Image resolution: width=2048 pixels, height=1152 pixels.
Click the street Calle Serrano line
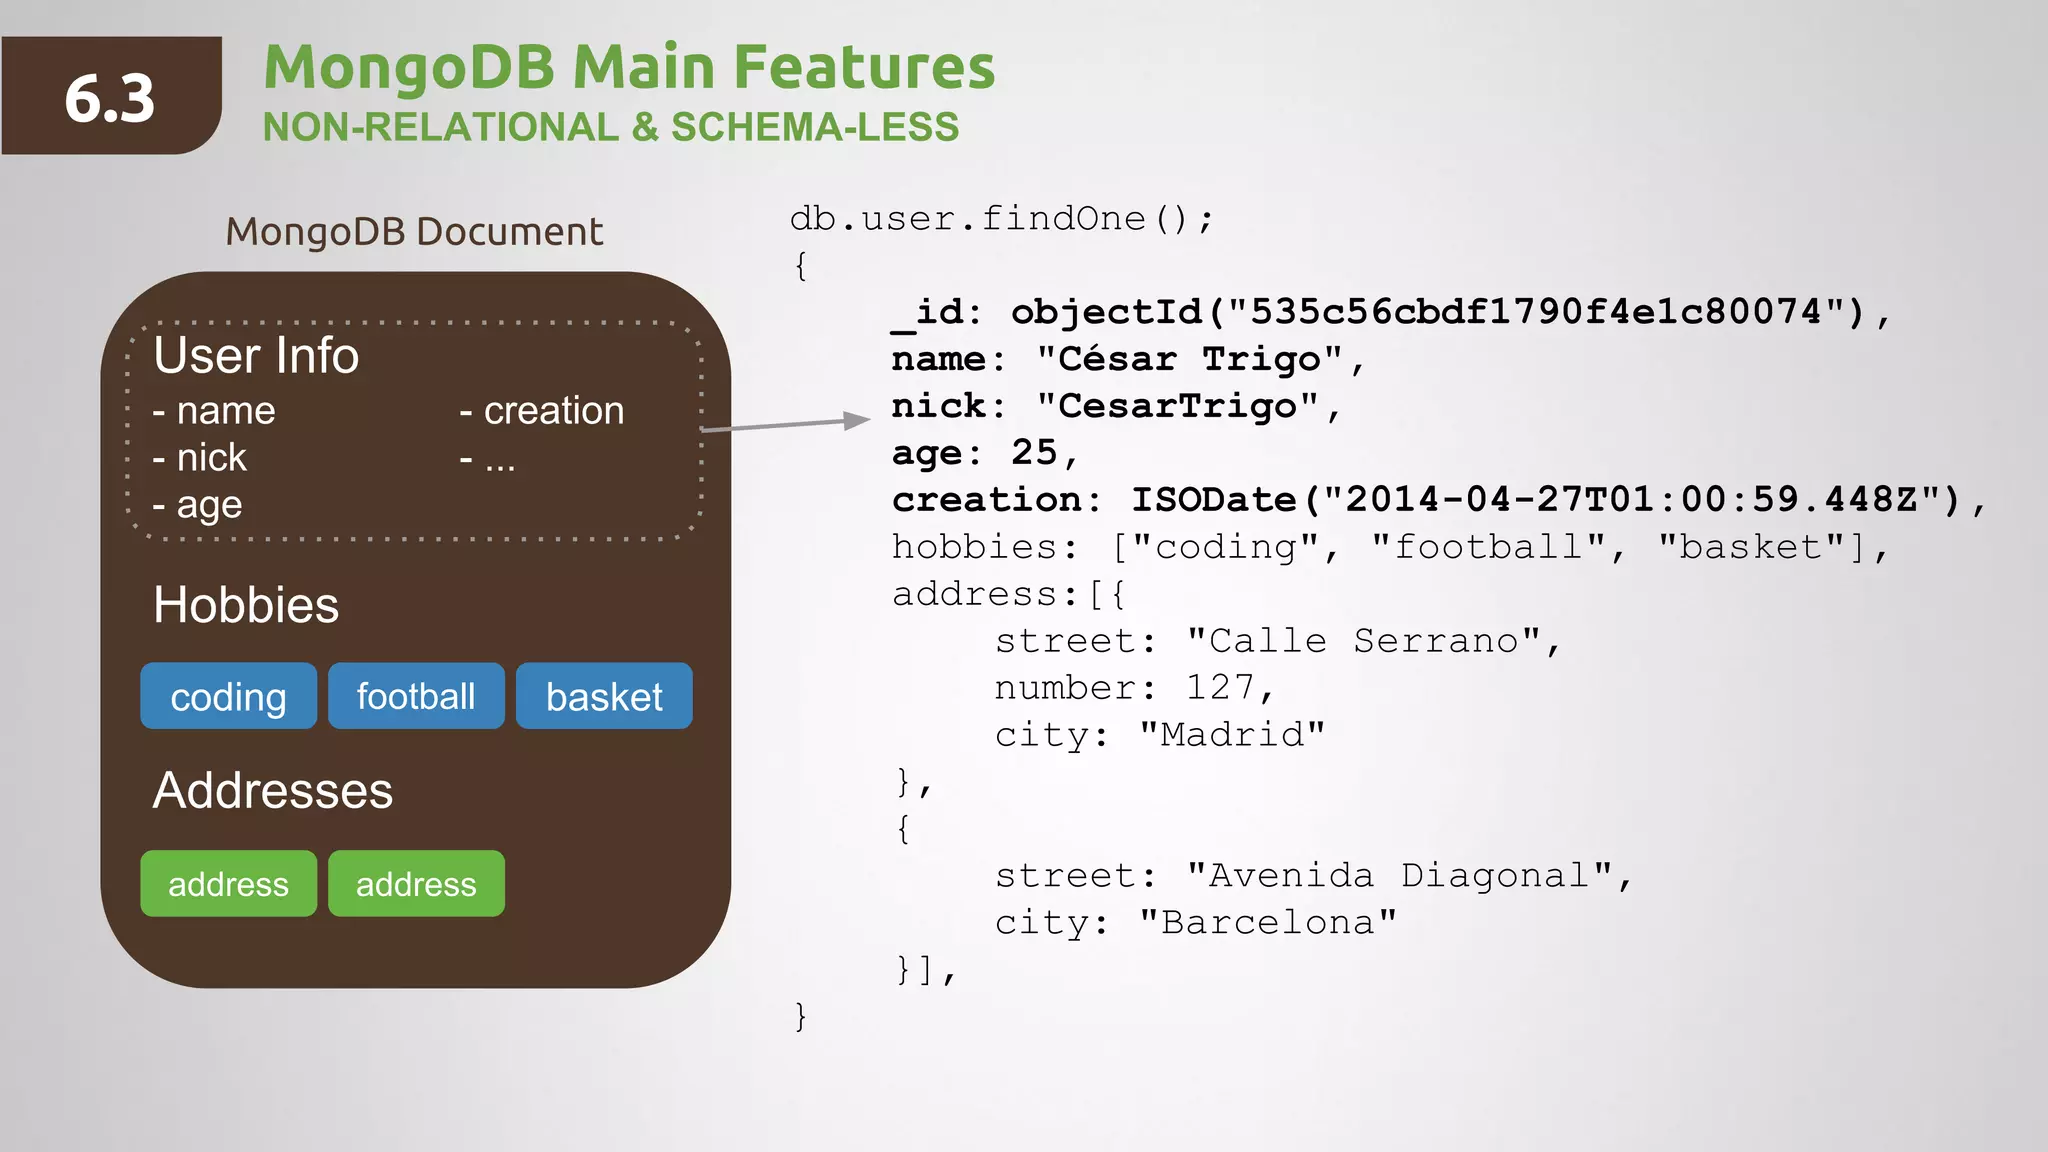[1278, 640]
